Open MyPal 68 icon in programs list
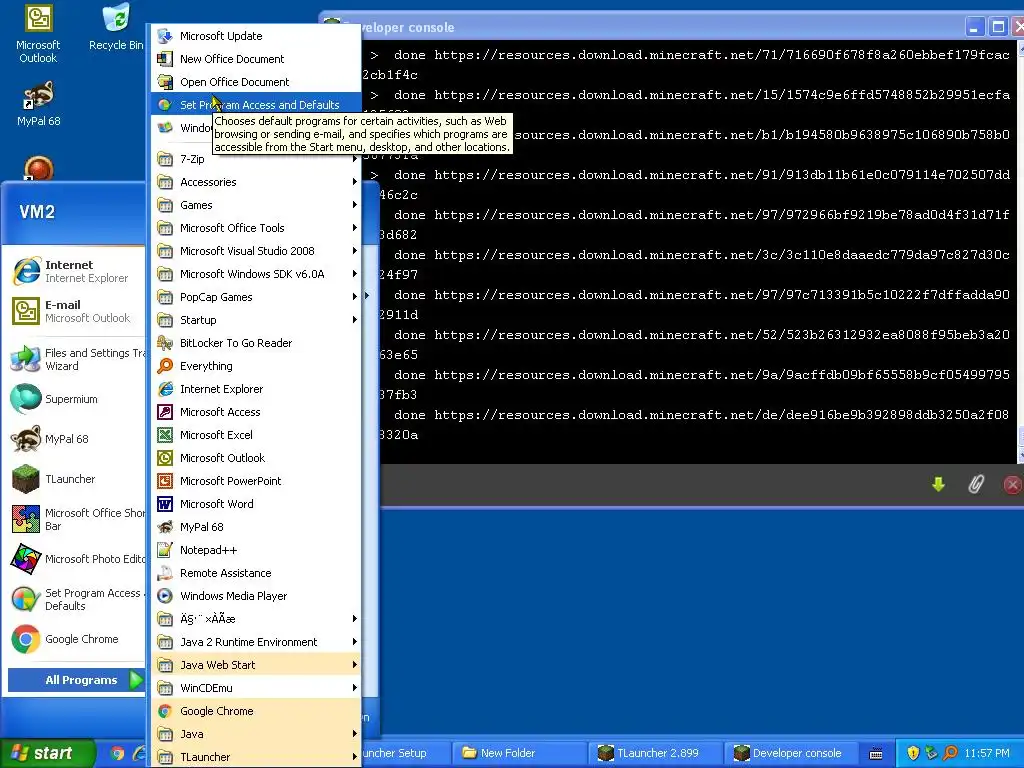The width and height of the screenshot is (1024, 768). coord(165,526)
